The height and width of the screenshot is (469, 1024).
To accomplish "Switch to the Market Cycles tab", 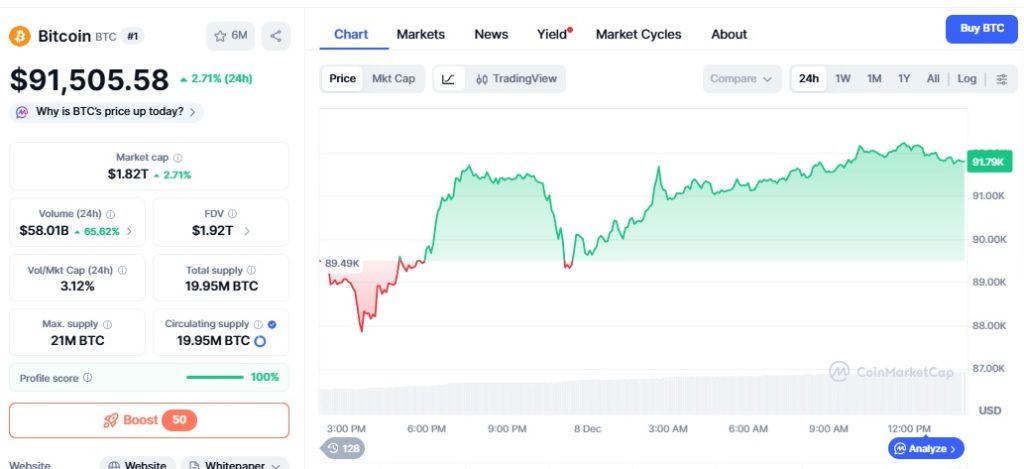I will point(638,34).
